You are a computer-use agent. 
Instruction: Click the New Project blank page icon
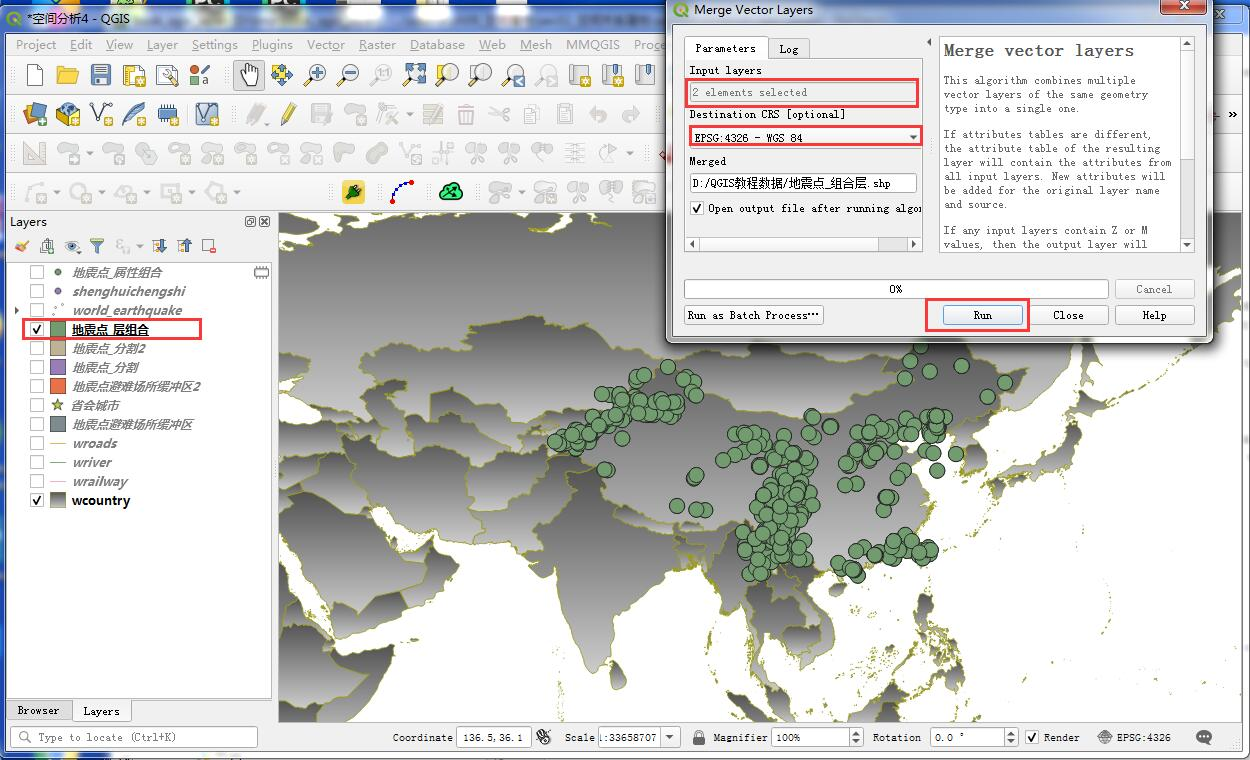(x=35, y=75)
